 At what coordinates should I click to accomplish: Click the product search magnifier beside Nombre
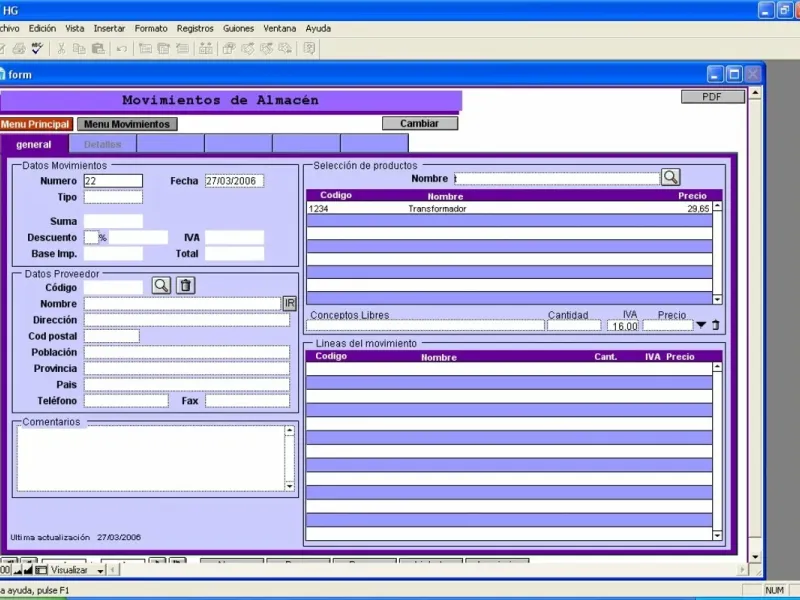[670, 177]
